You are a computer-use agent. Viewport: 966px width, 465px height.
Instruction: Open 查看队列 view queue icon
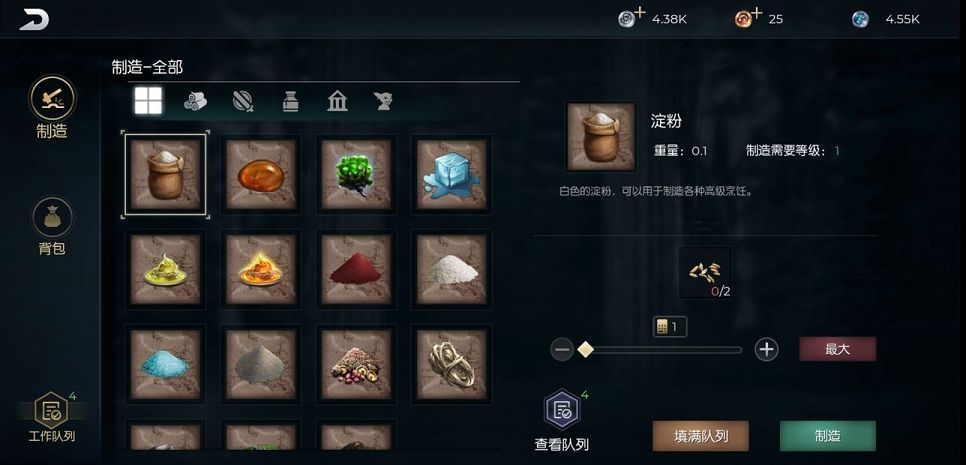coord(562,410)
